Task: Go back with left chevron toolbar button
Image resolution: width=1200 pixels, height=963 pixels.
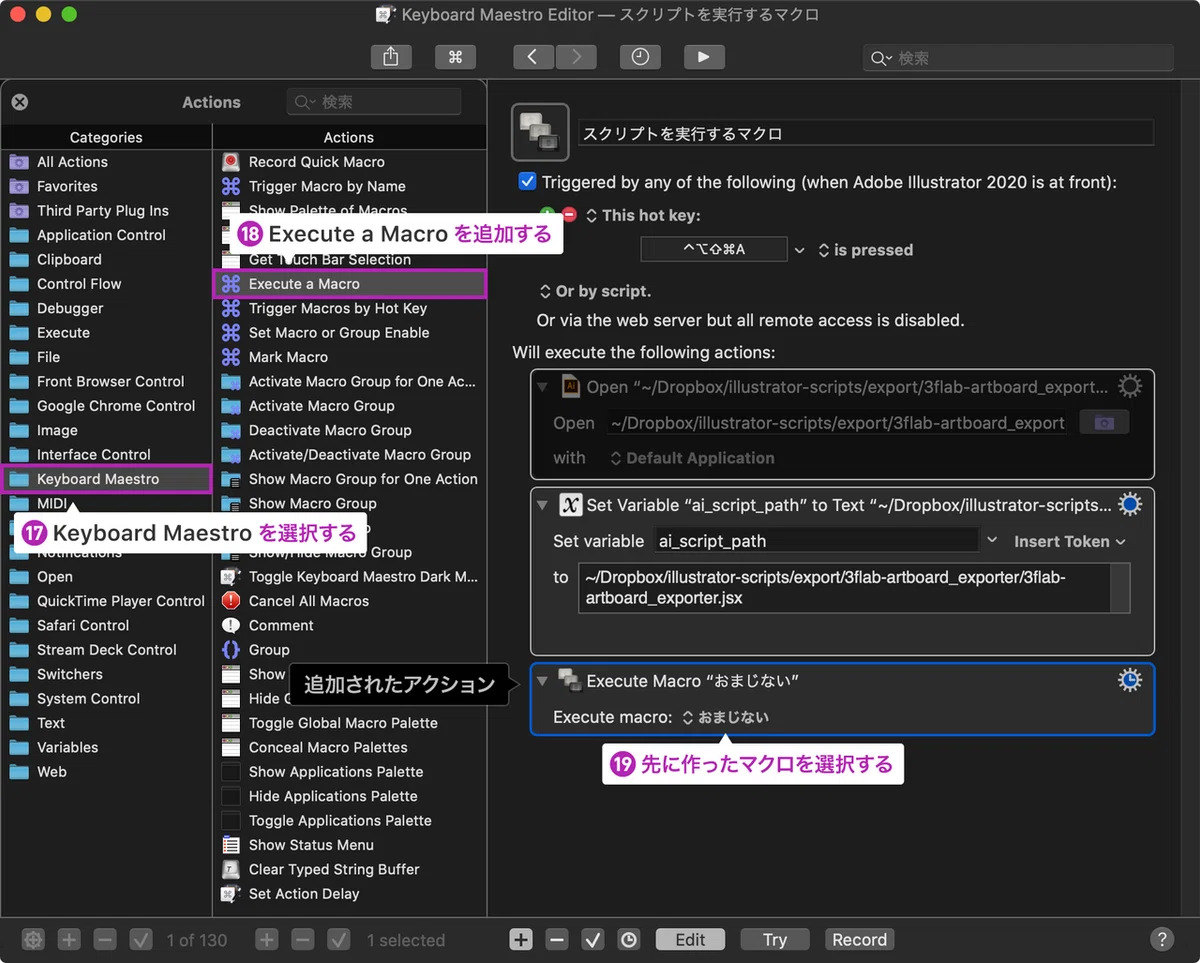Action: coord(533,58)
